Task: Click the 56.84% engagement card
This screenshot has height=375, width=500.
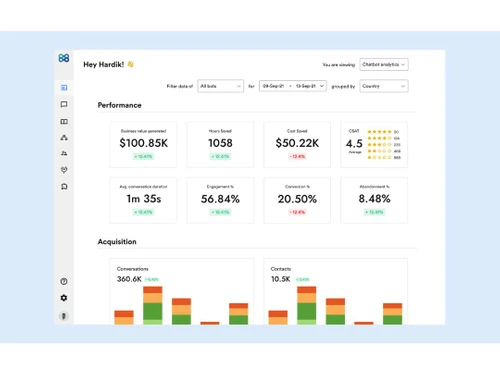Action: click(x=220, y=200)
